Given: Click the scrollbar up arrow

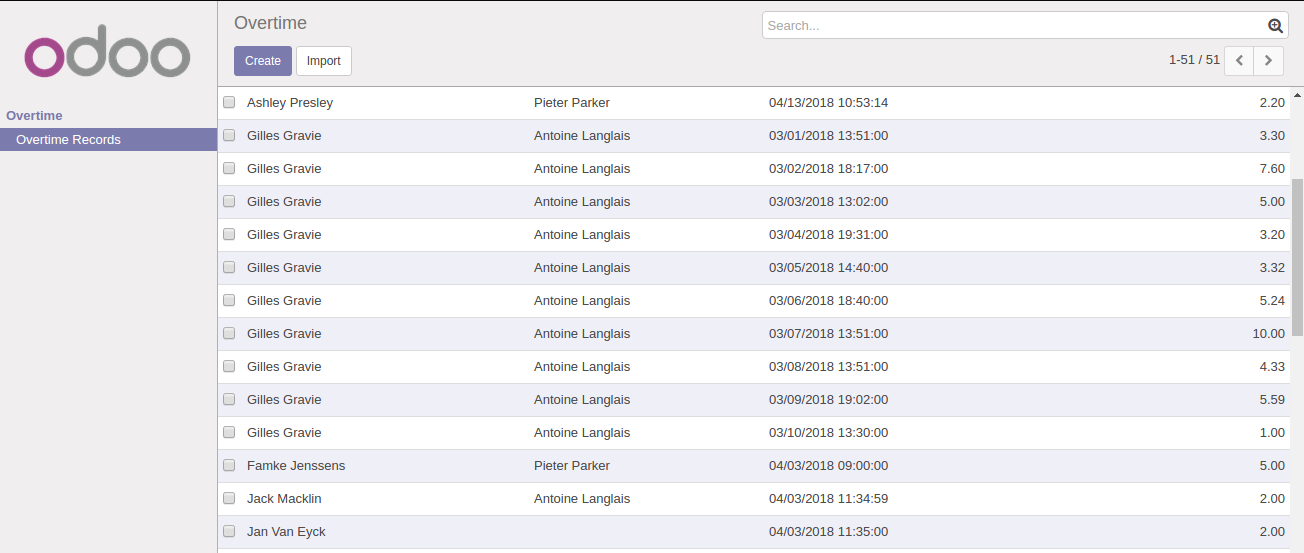Looking at the screenshot, I should [x=1297, y=96].
